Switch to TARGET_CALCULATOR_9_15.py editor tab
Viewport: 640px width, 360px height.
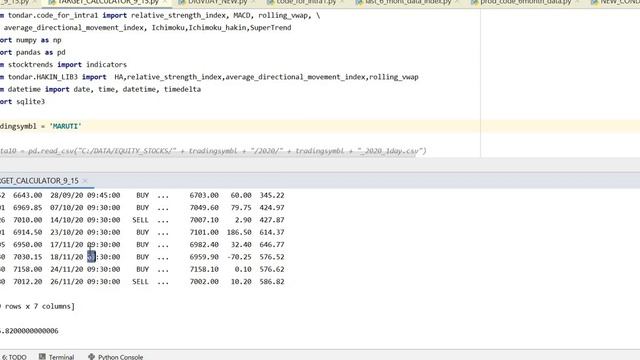point(109,2)
